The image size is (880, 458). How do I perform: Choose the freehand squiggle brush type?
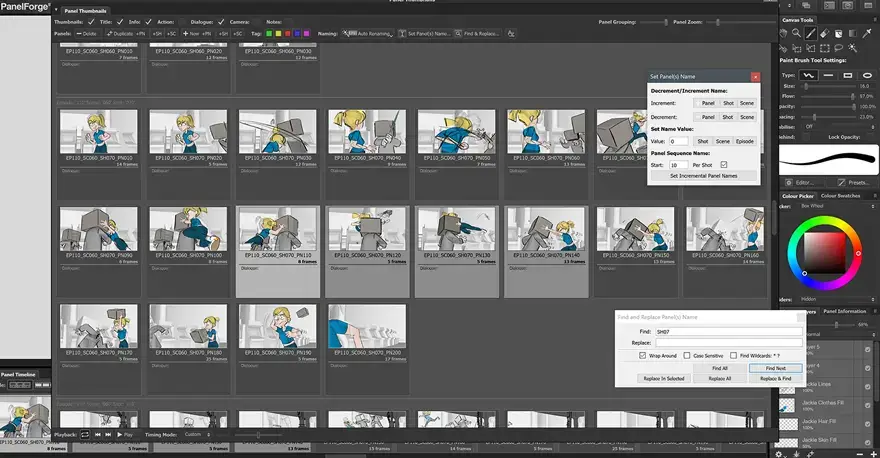pyautogui.click(x=808, y=75)
